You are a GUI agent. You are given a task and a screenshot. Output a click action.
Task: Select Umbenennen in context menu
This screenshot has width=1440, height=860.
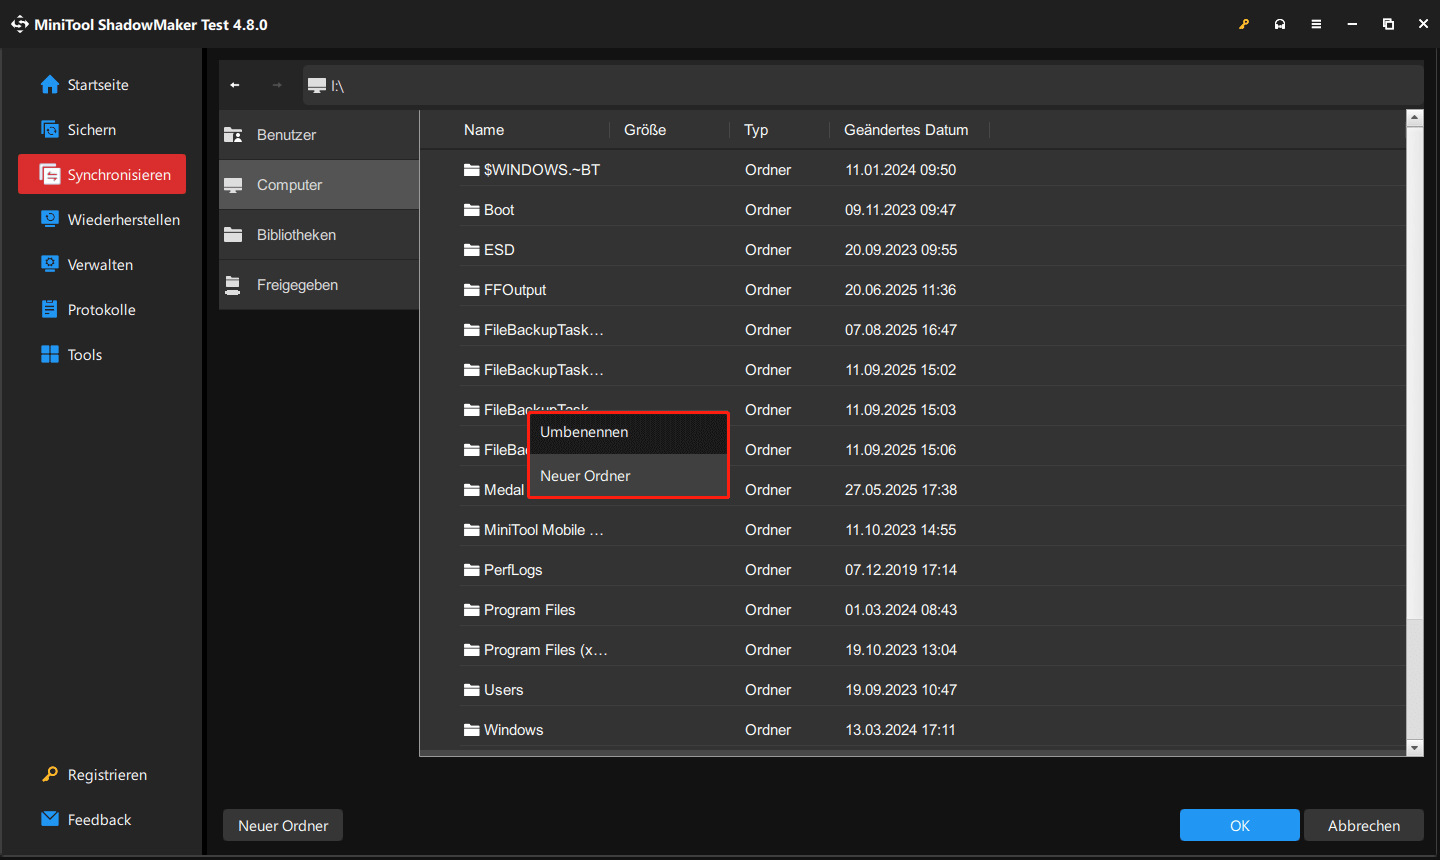point(585,432)
